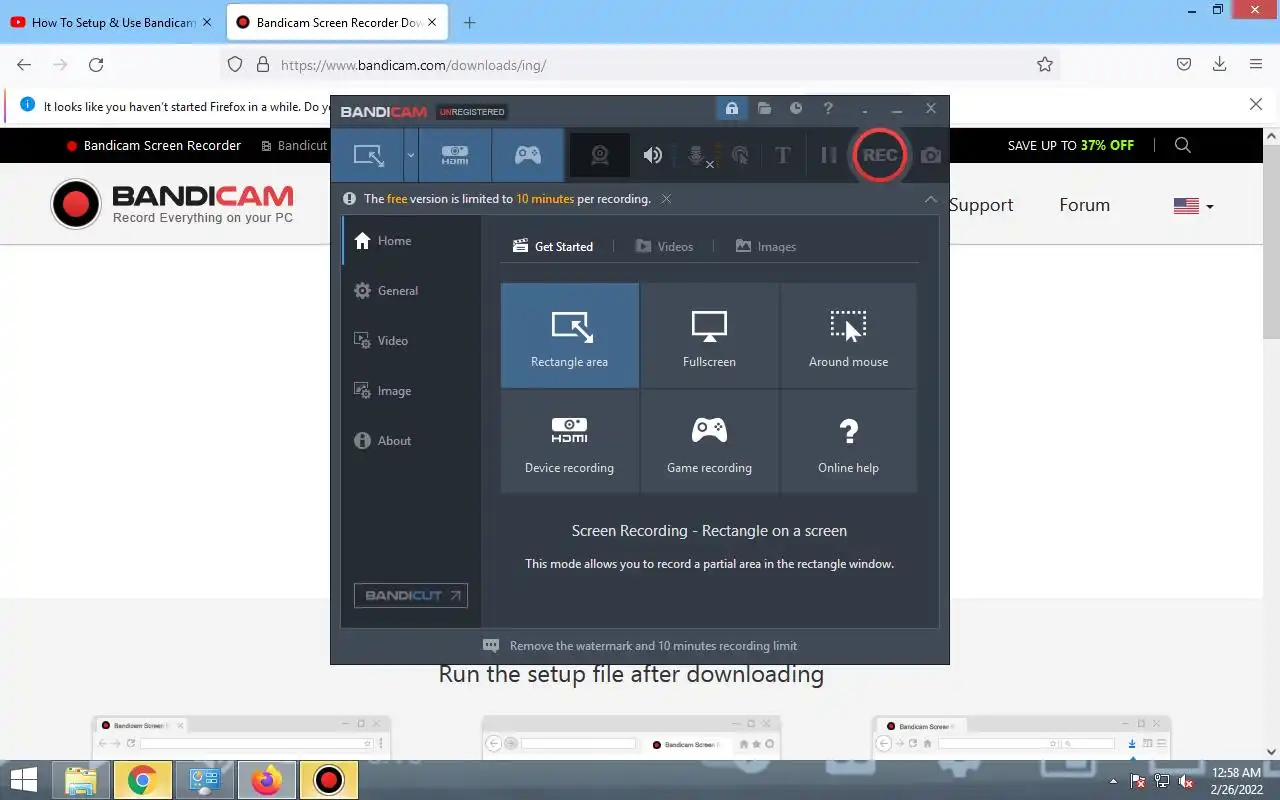Screen dimensions: 1280x800
Task: Switch to the YouTube How To Setup tab
Action: tap(112, 22)
